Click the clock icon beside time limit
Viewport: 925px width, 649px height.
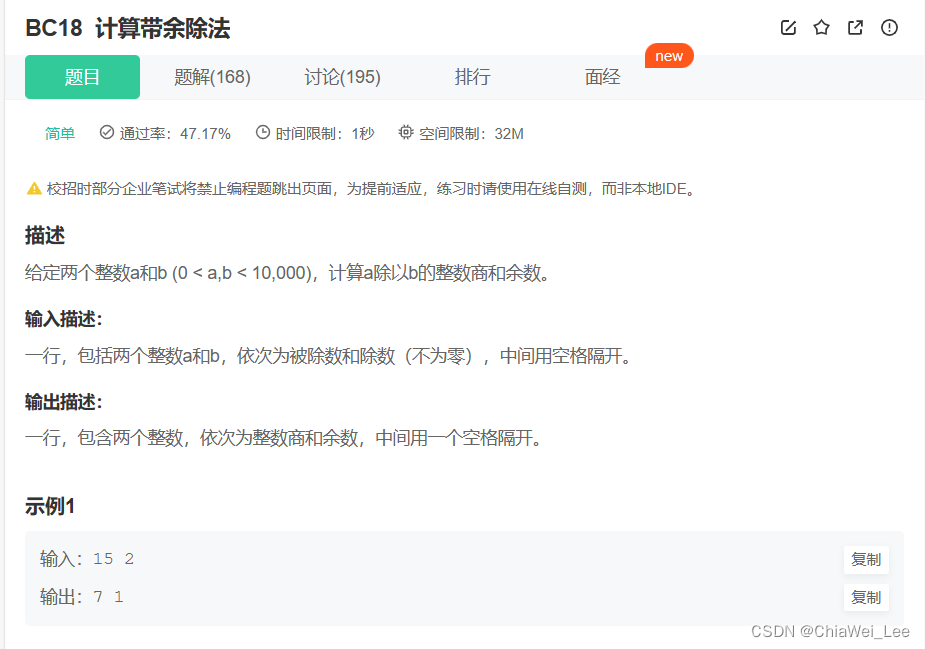[263, 132]
